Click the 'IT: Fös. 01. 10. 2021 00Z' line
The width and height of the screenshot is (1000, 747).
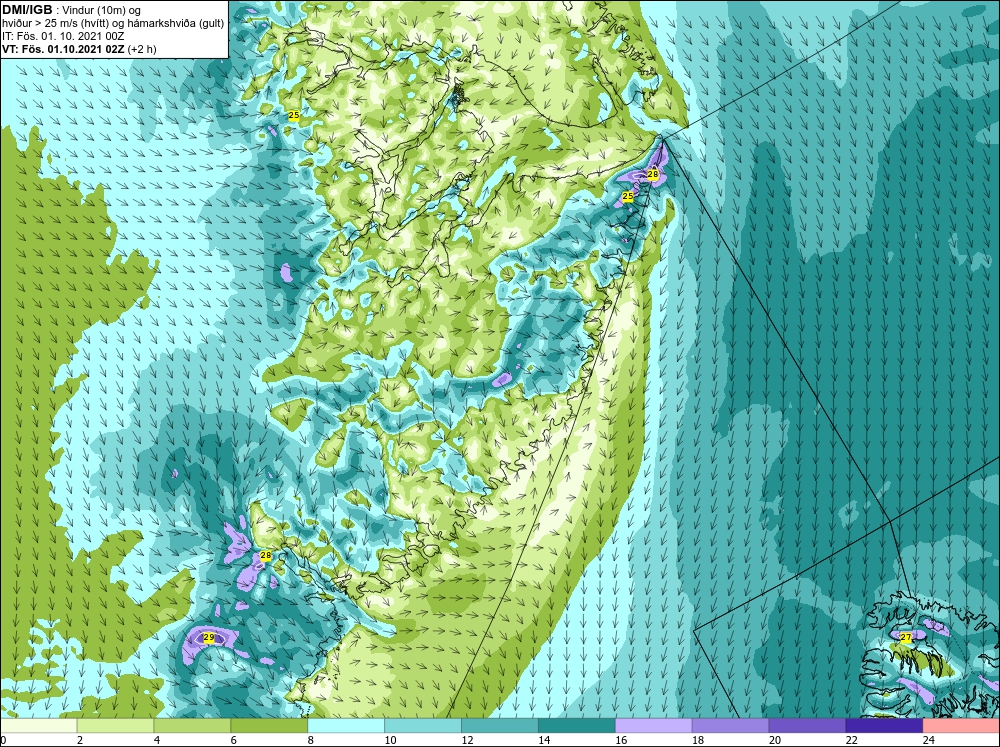click(x=63, y=36)
